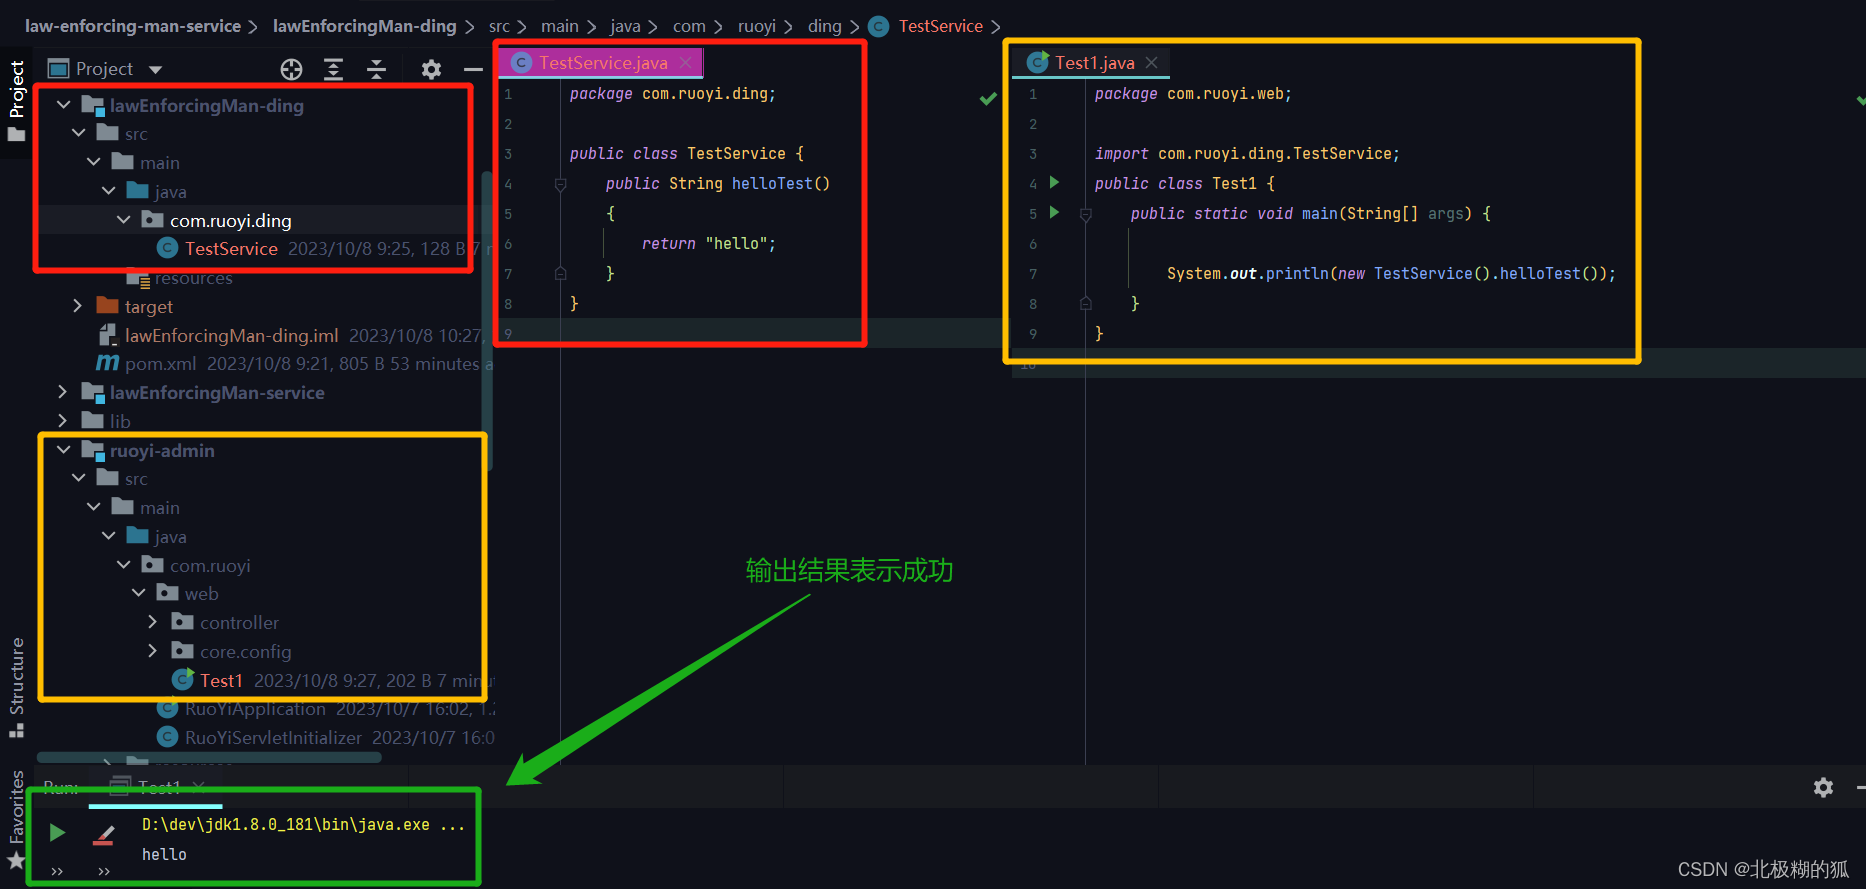Click the red eraser icon in the Run panel
Screen dimensions: 1866x889
(x=104, y=834)
